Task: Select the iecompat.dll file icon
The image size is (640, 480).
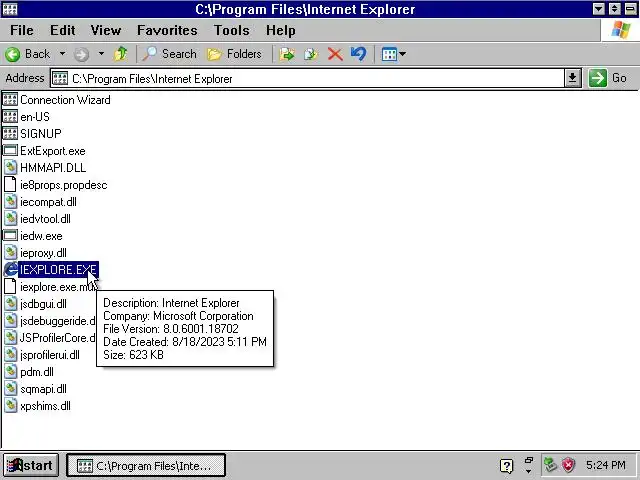Action: [x=10, y=202]
